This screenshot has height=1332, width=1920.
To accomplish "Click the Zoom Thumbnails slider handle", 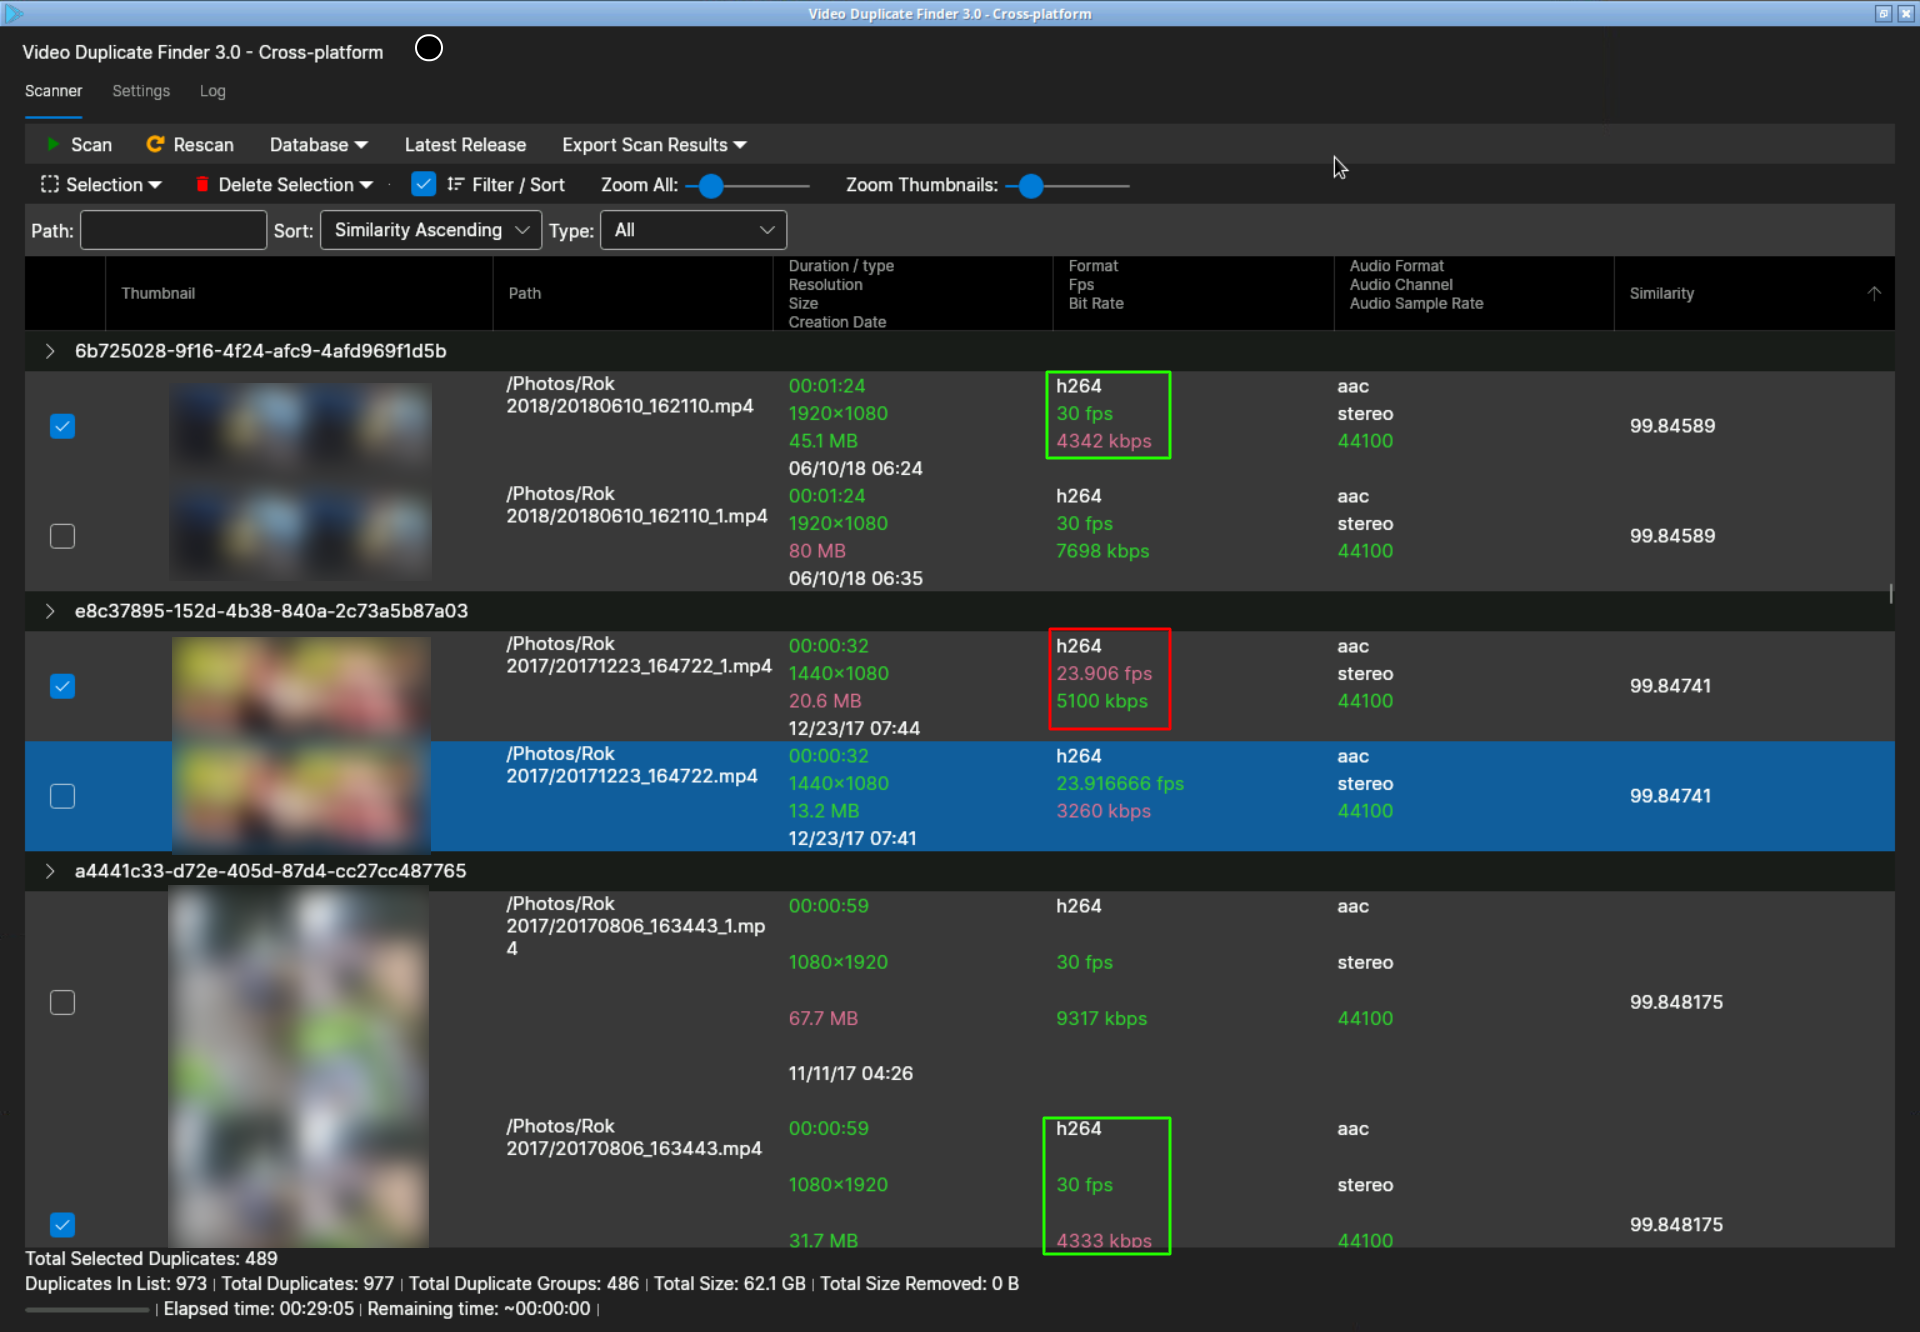I will [1031, 186].
